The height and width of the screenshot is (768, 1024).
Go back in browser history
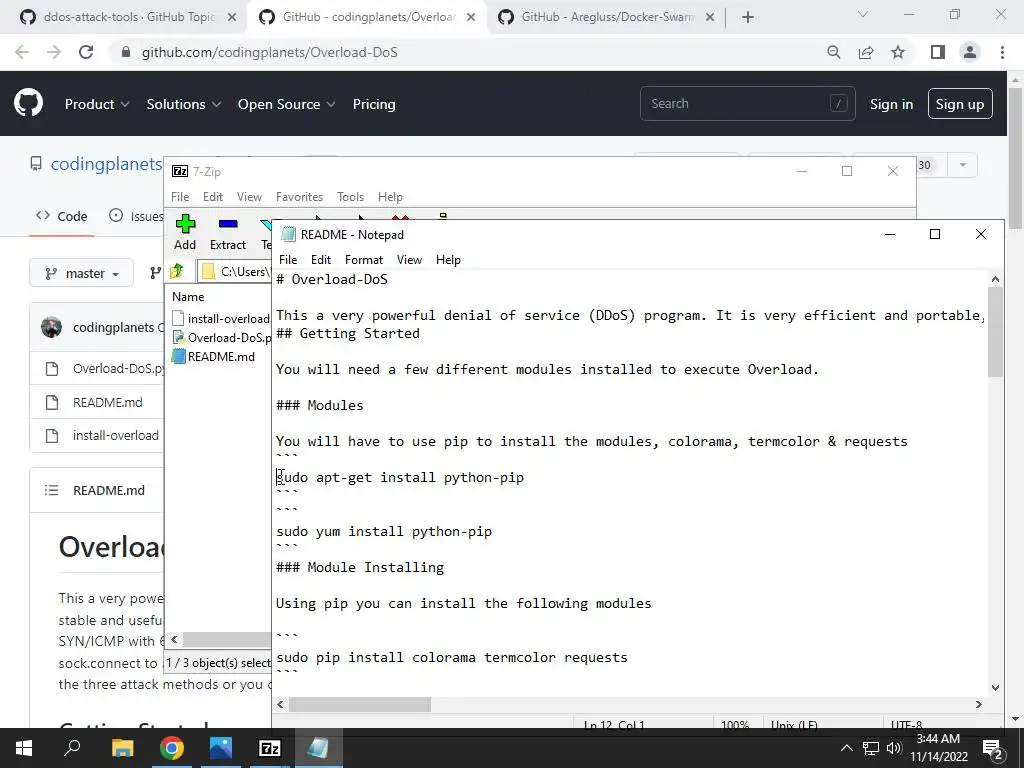coord(22,52)
